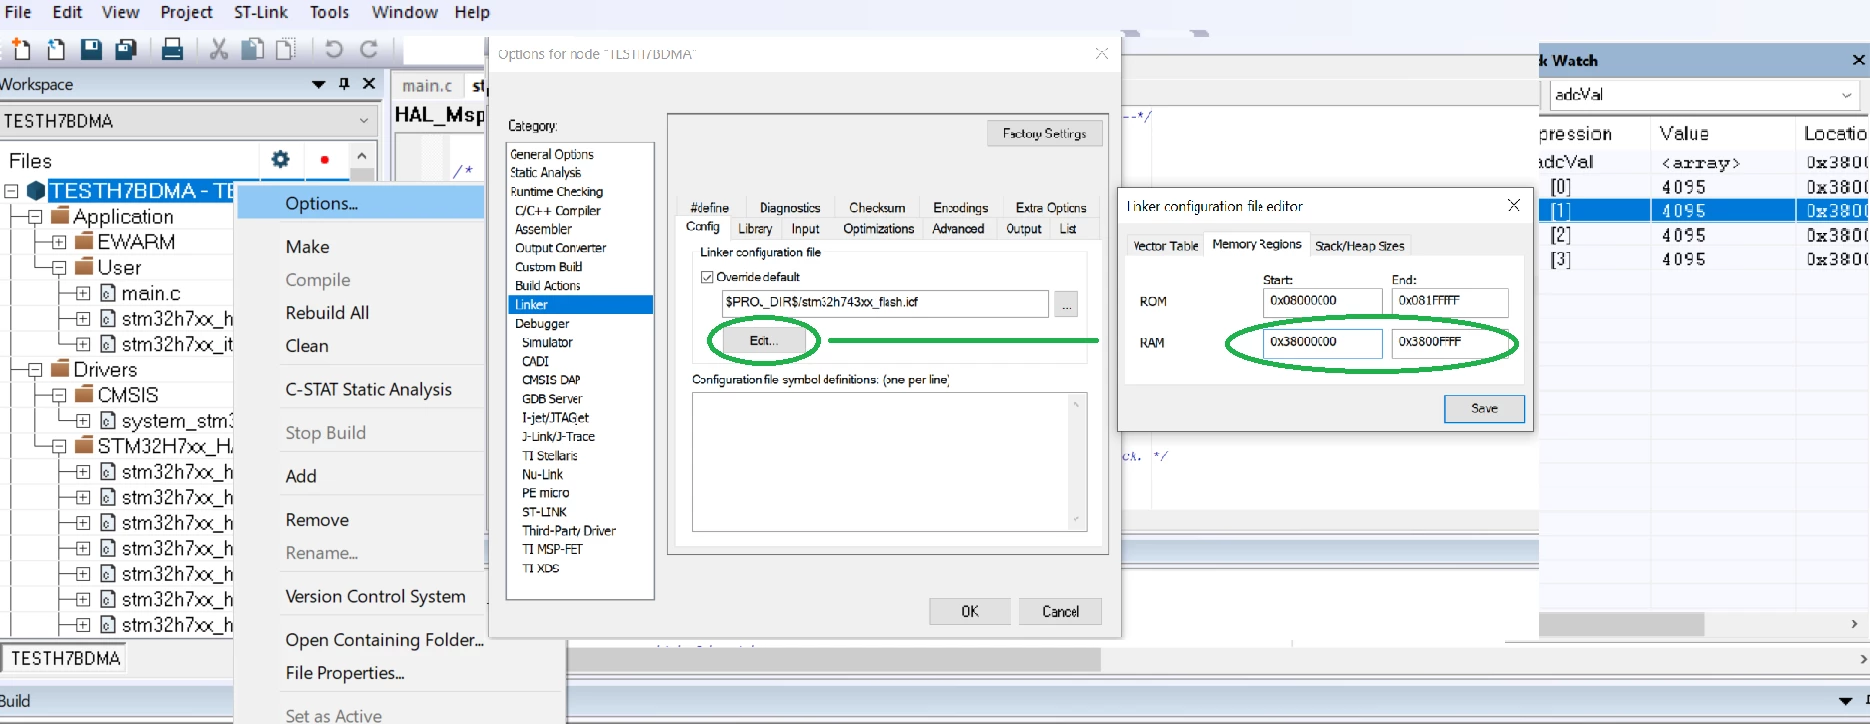The width and height of the screenshot is (1870, 724).
Task: Open a file using the toolbar icon
Action: [57, 49]
